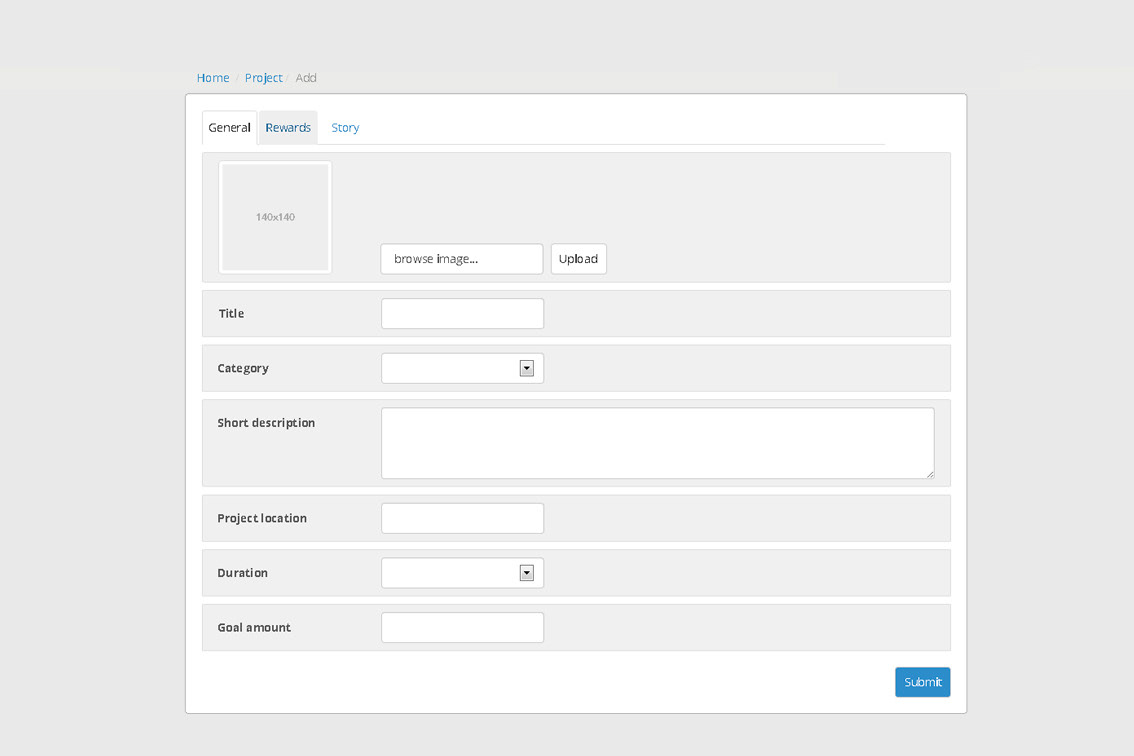Click the Short description label

(266, 423)
